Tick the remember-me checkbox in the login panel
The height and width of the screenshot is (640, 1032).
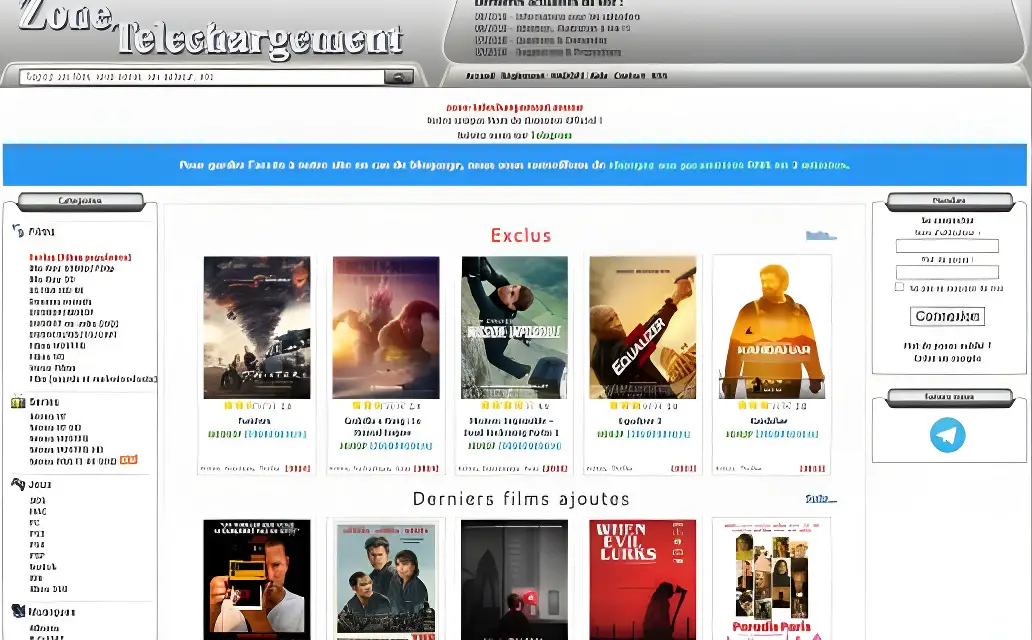pos(899,286)
